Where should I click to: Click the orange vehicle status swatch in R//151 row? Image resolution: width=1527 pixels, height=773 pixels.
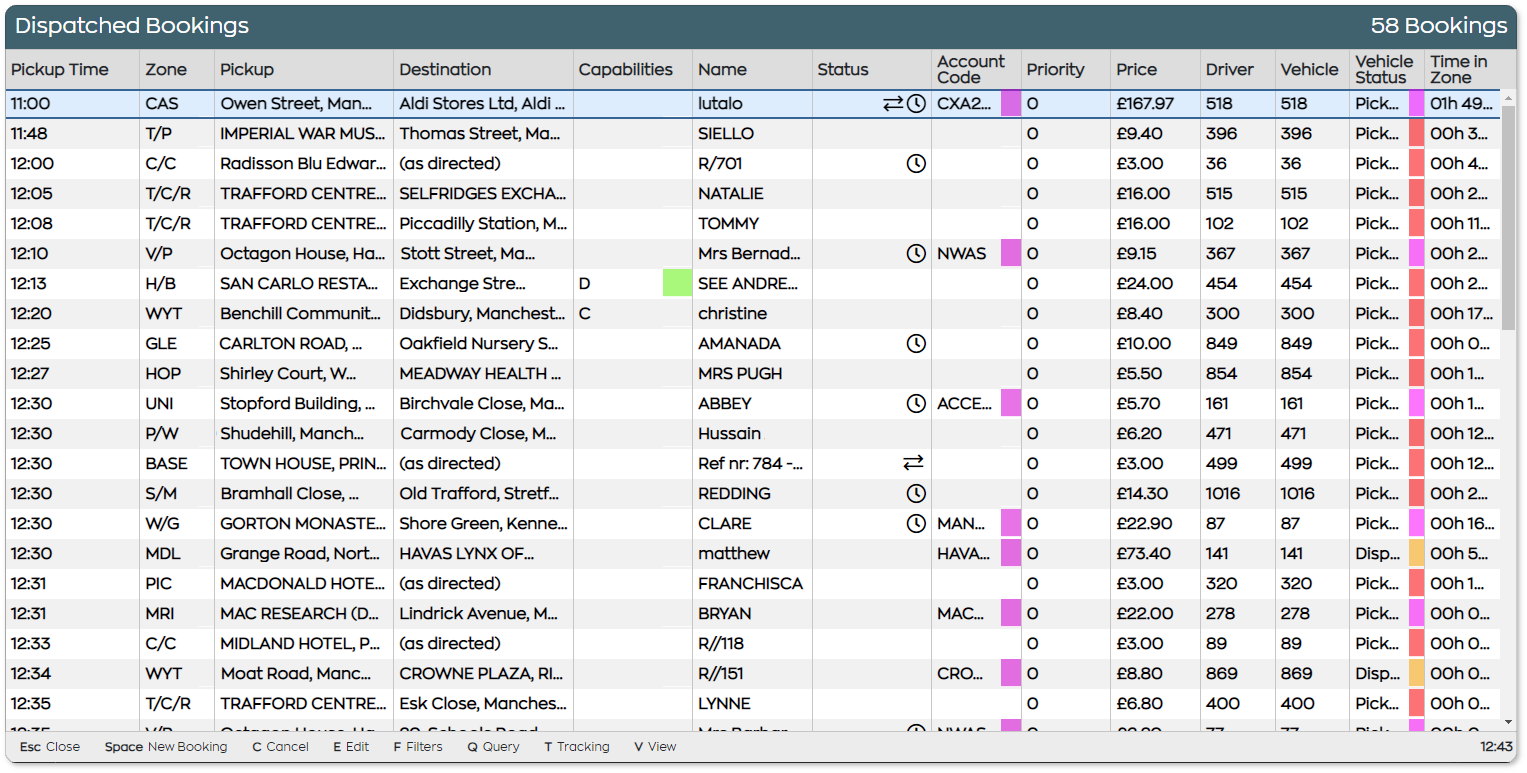1416,673
